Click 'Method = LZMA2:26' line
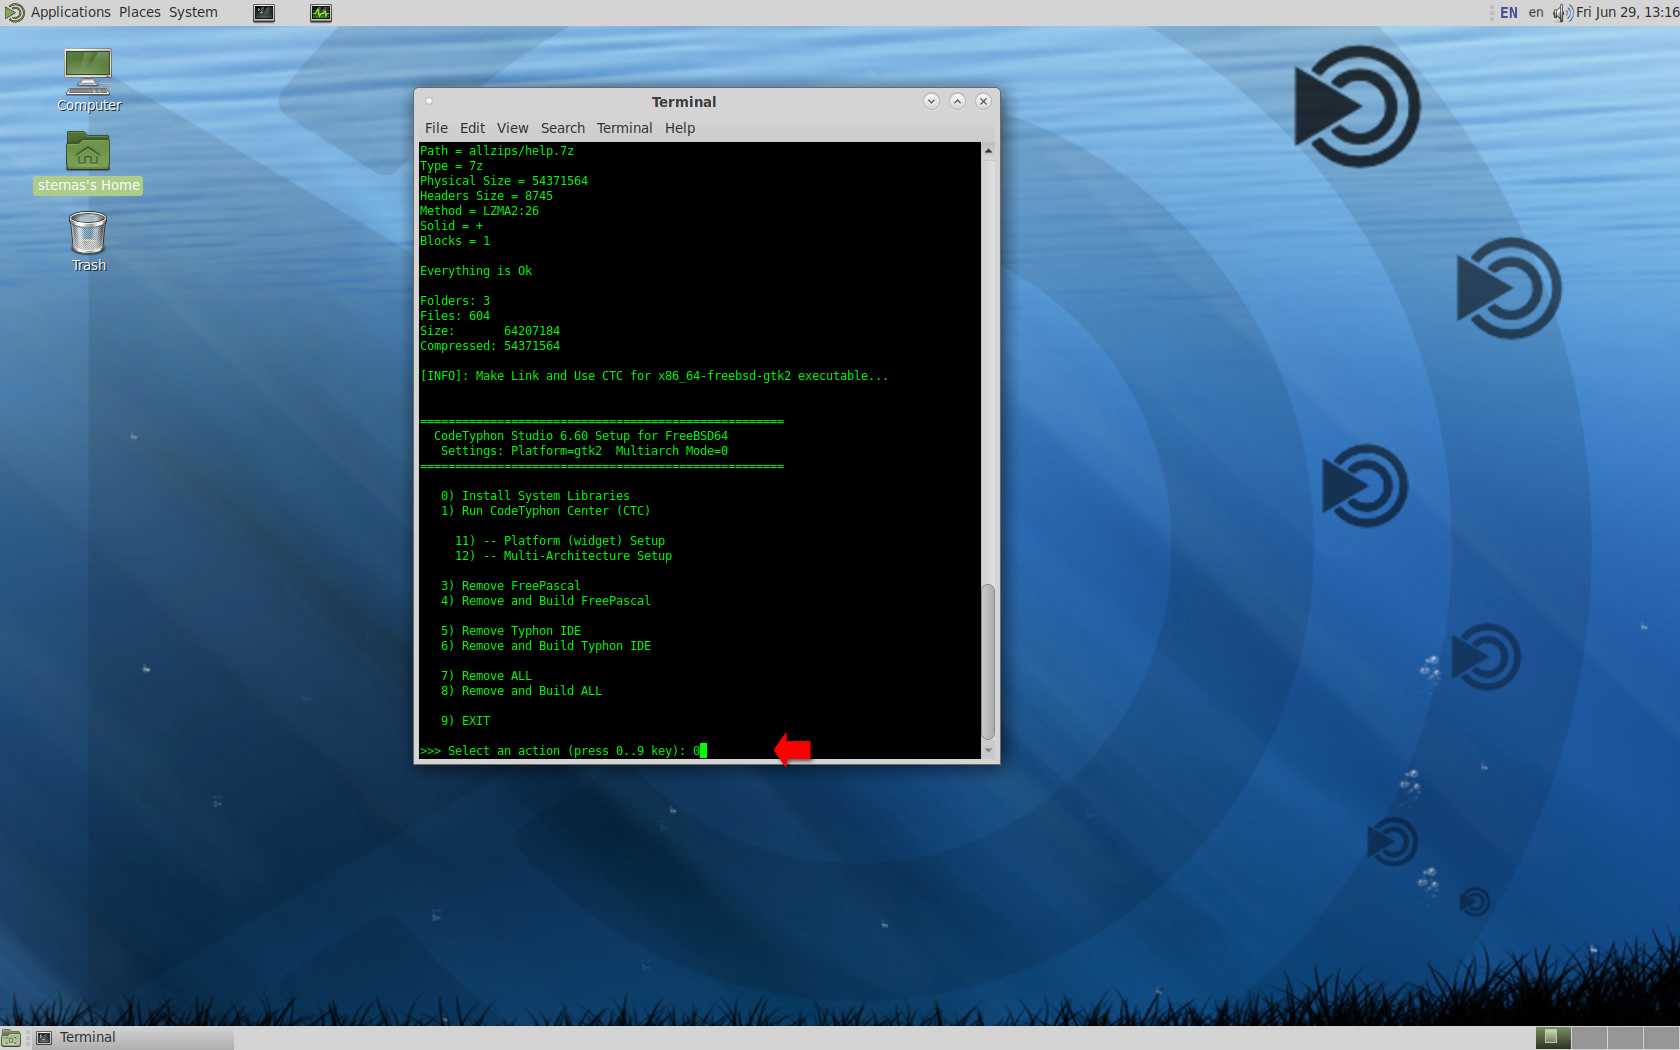1680x1050 pixels. 479,211
